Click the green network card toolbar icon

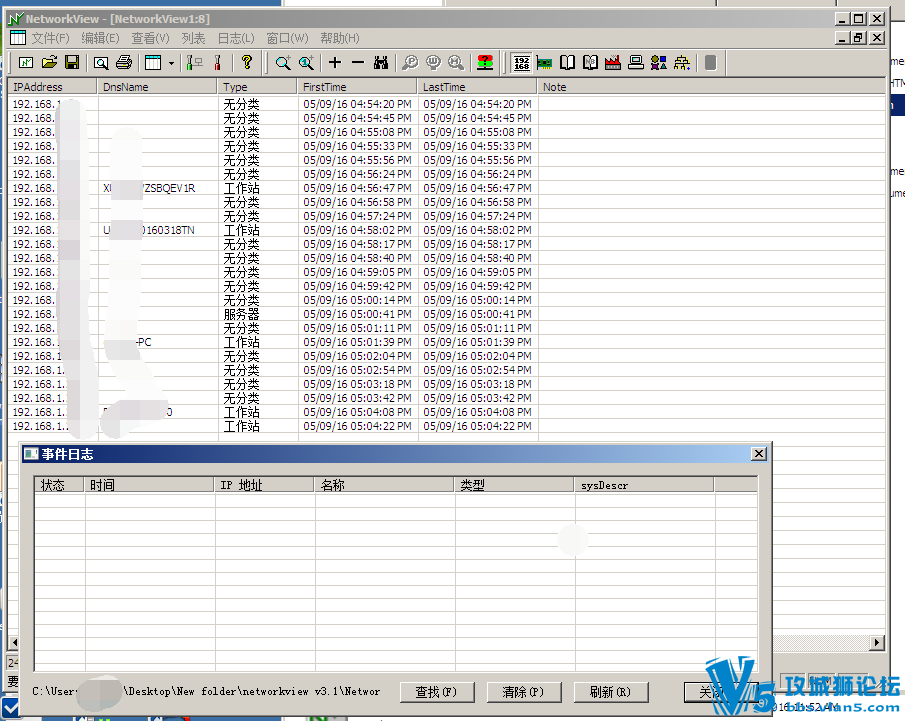(544, 62)
